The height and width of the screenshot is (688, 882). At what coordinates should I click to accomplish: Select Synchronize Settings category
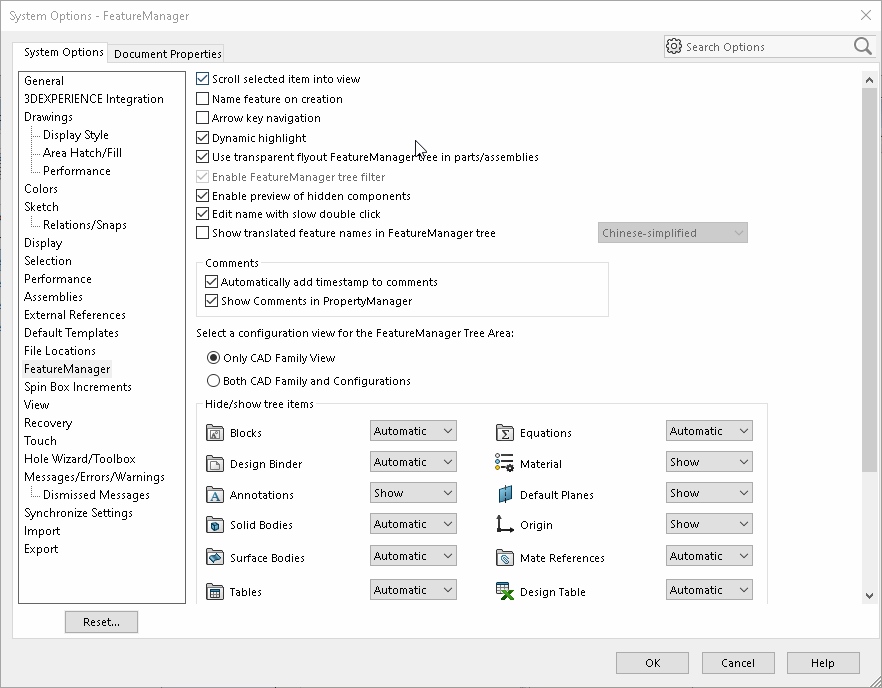coord(78,513)
